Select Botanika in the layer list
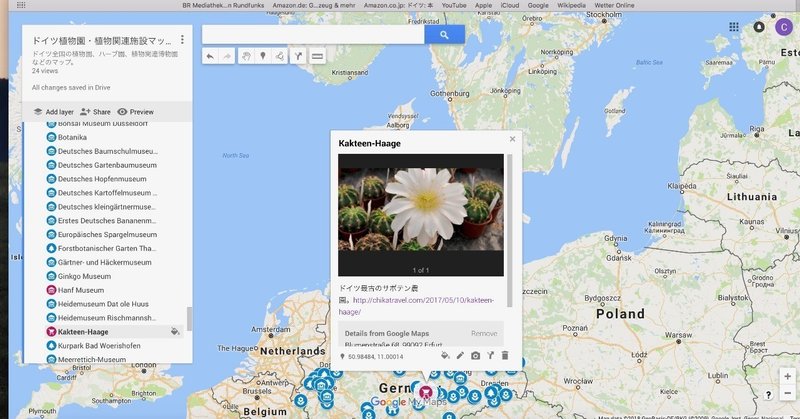The height and width of the screenshot is (419, 800). point(72,137)
